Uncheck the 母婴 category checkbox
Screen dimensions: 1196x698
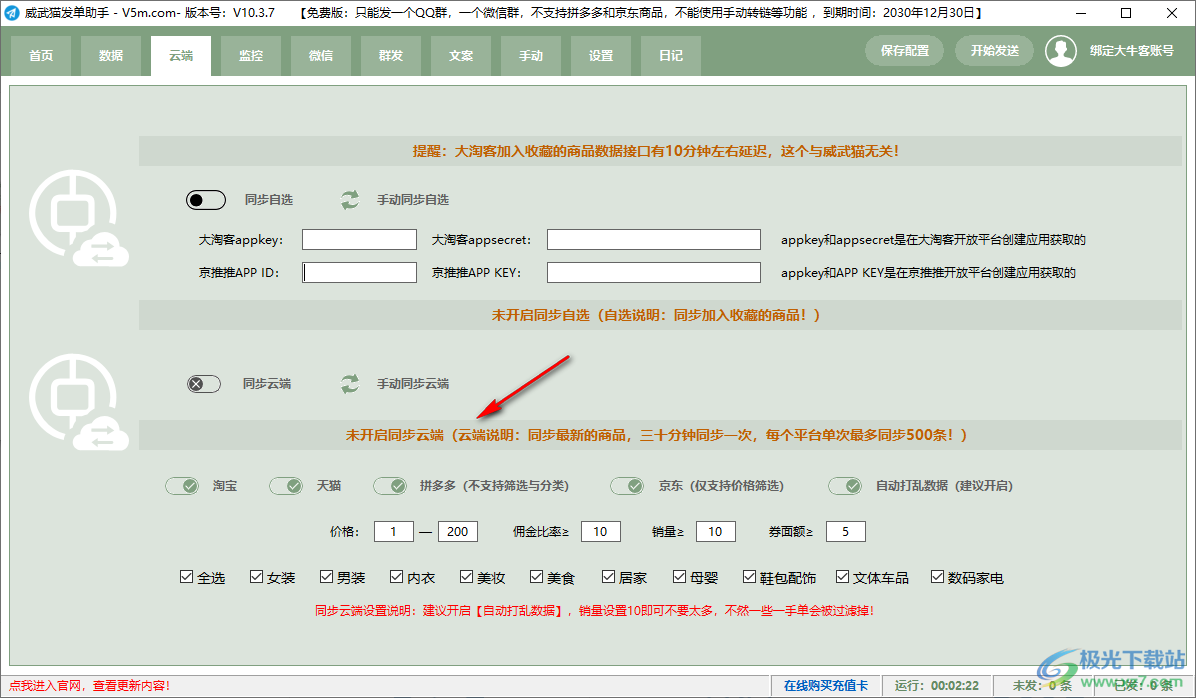click(679, 577)
